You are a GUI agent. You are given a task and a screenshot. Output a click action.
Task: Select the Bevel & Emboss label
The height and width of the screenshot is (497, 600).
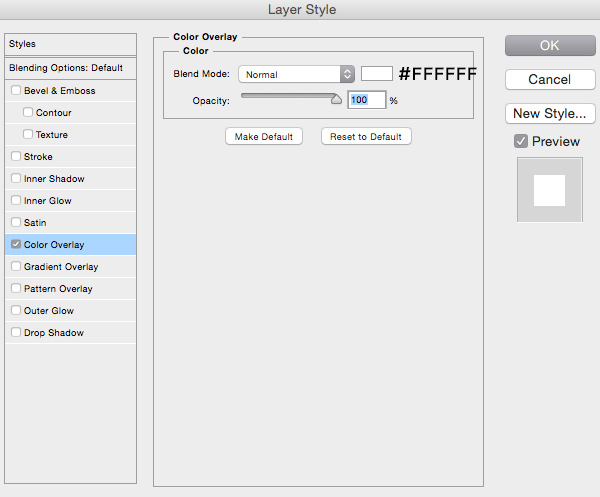(59, 91)
